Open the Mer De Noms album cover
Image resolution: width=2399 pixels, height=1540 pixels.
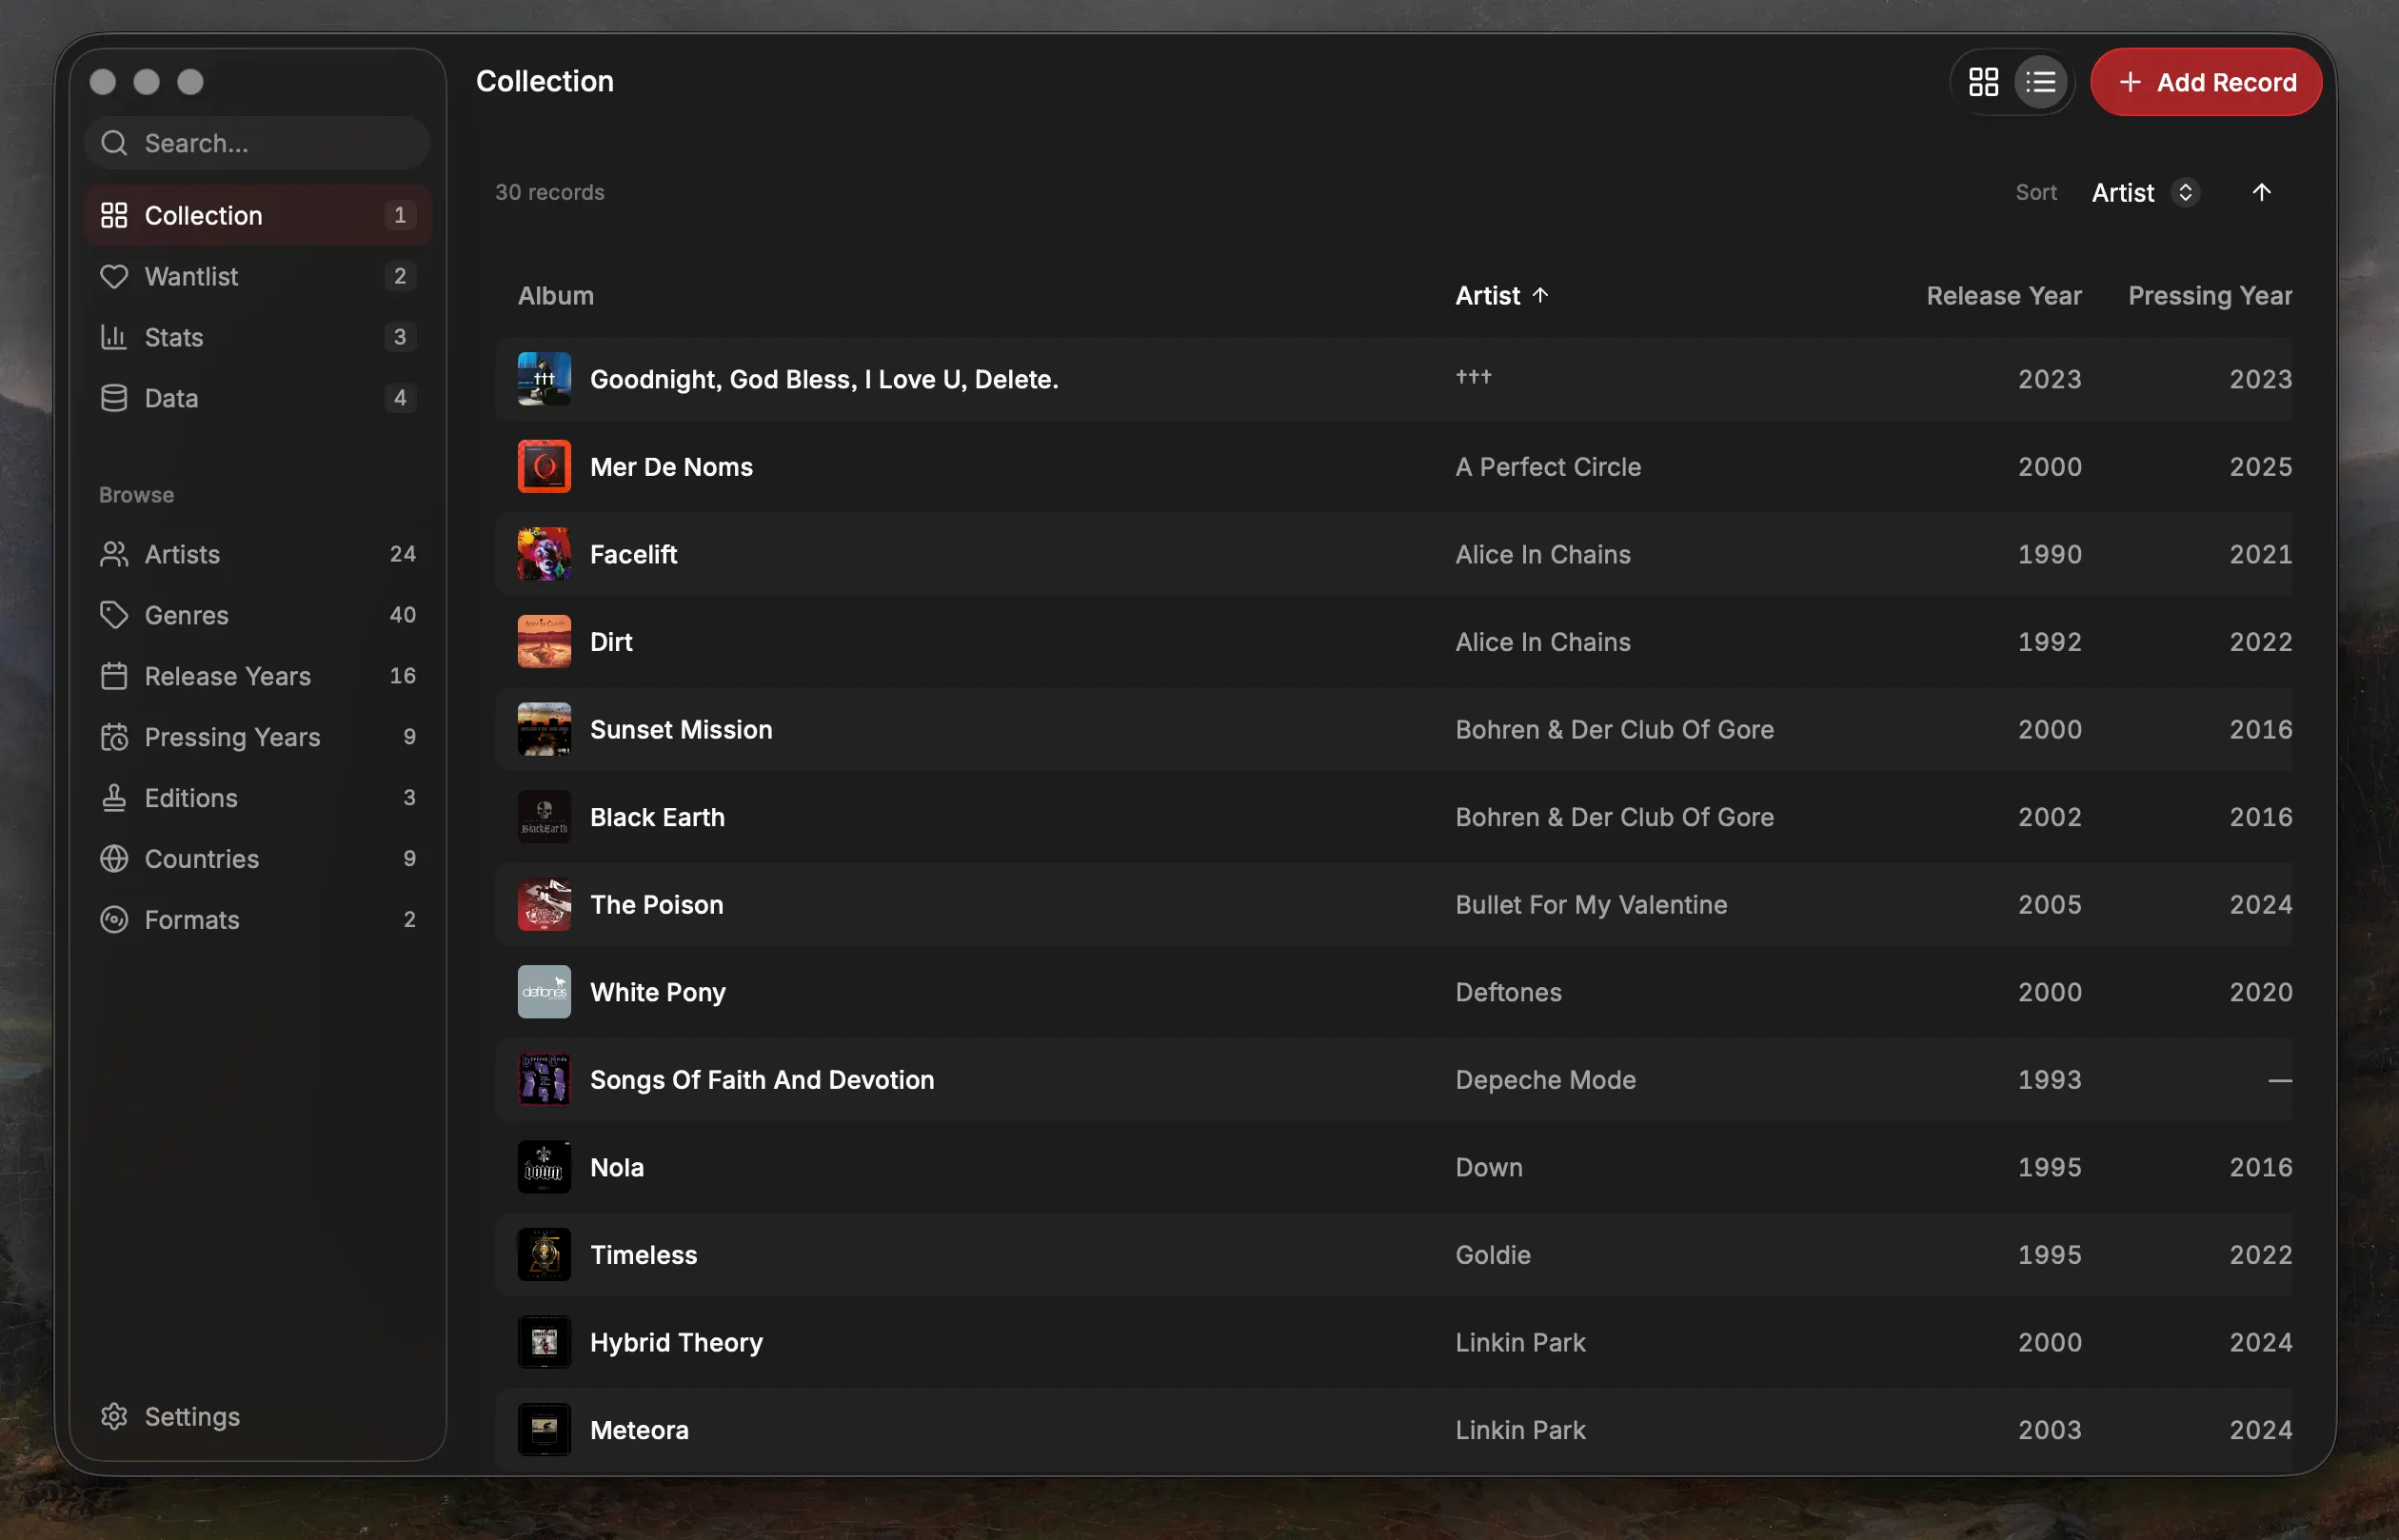(x=544, y=467)
